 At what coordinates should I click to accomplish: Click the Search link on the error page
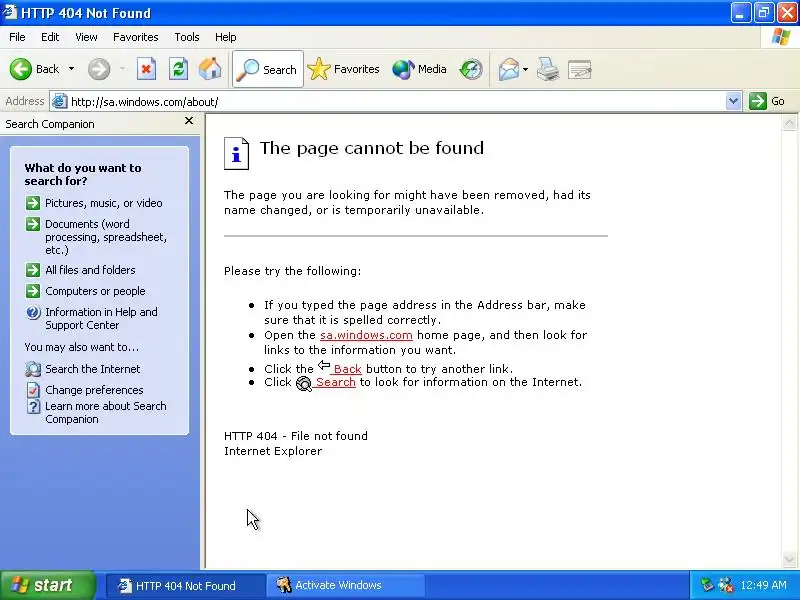[x=334, y=382]
